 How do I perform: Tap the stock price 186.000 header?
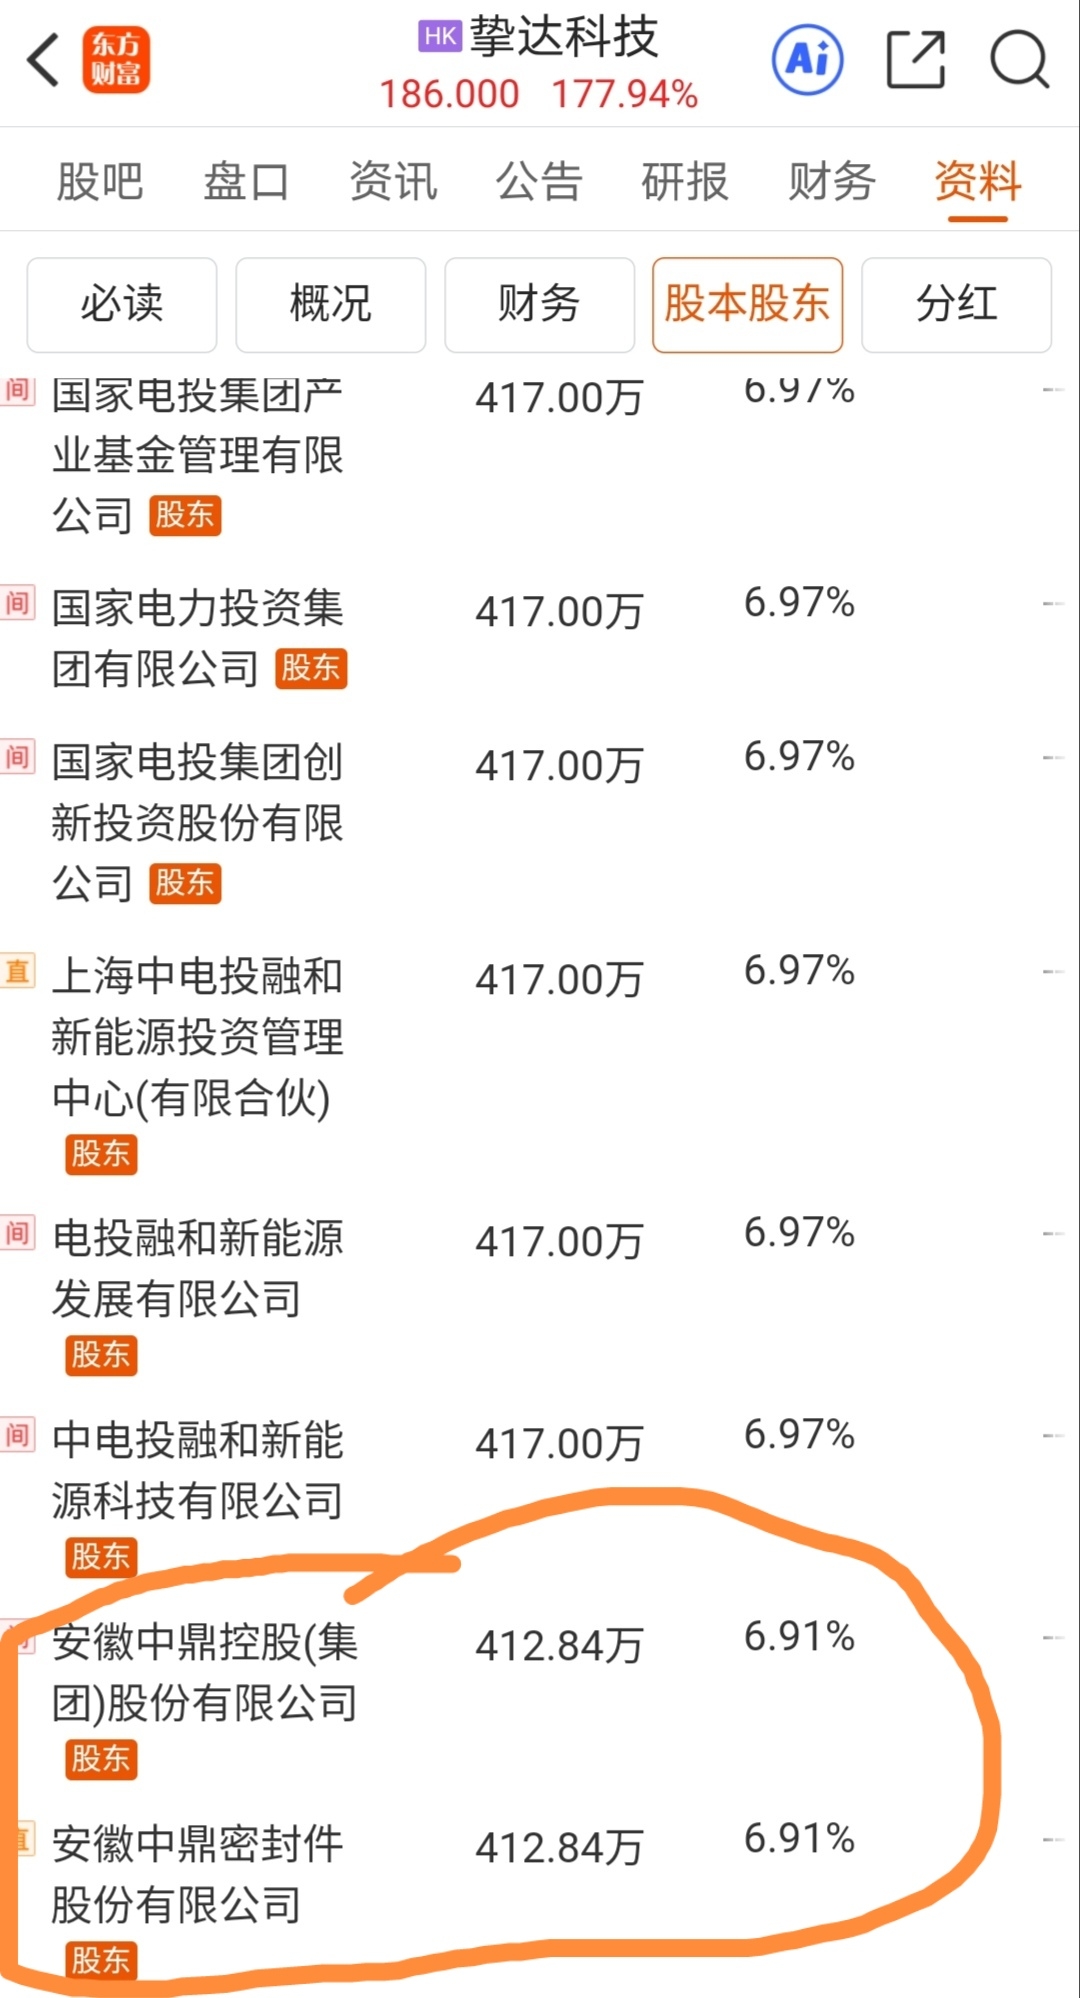click(x=449, y=95)
